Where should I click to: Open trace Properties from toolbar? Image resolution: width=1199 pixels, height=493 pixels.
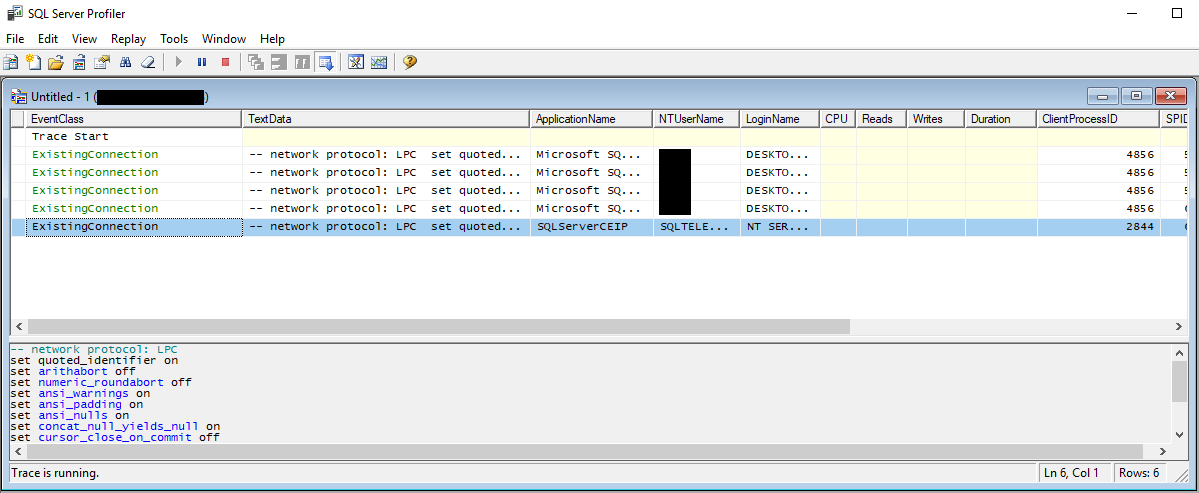pyautogui.click(x=102, y=62)
